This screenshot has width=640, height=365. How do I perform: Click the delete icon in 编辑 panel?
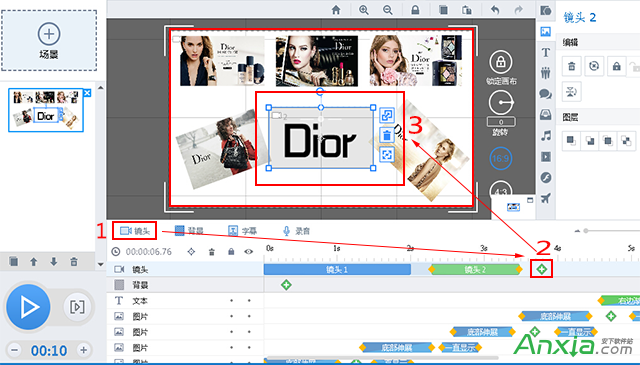coord(571,66)
